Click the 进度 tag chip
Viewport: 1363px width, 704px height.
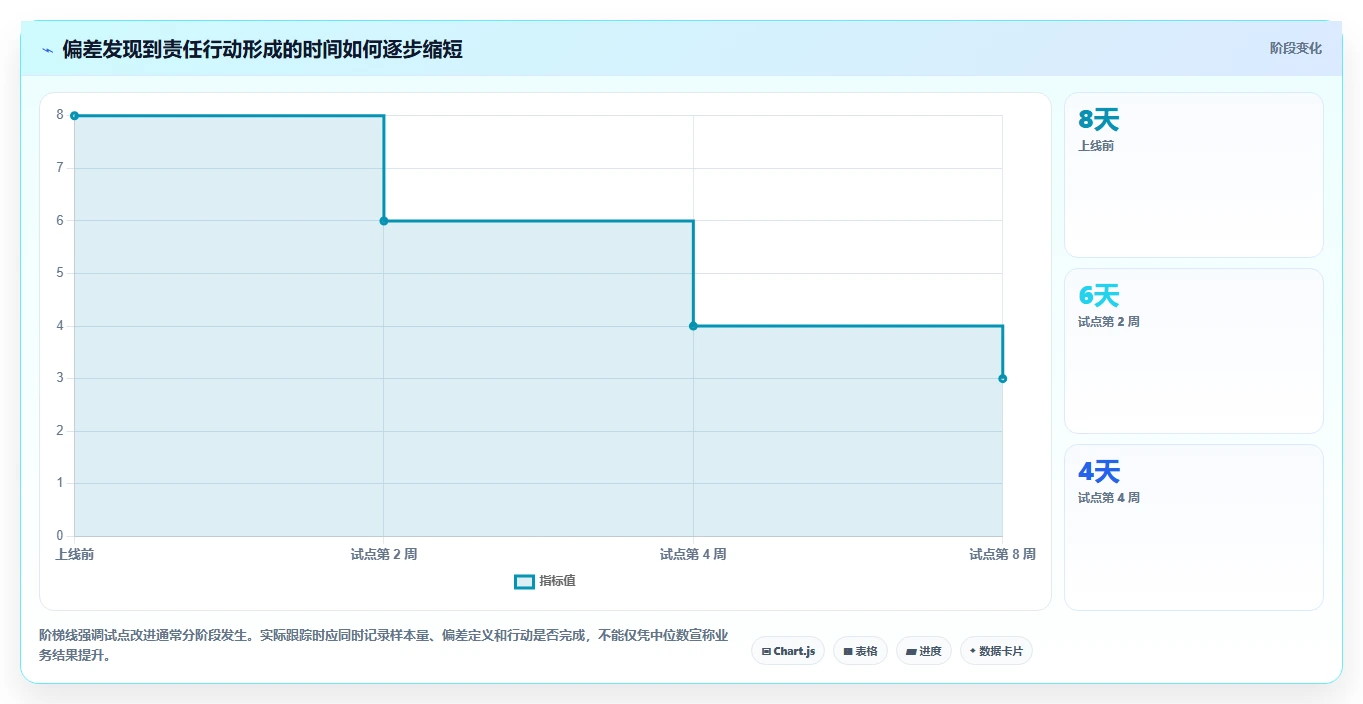click(923, 651)
